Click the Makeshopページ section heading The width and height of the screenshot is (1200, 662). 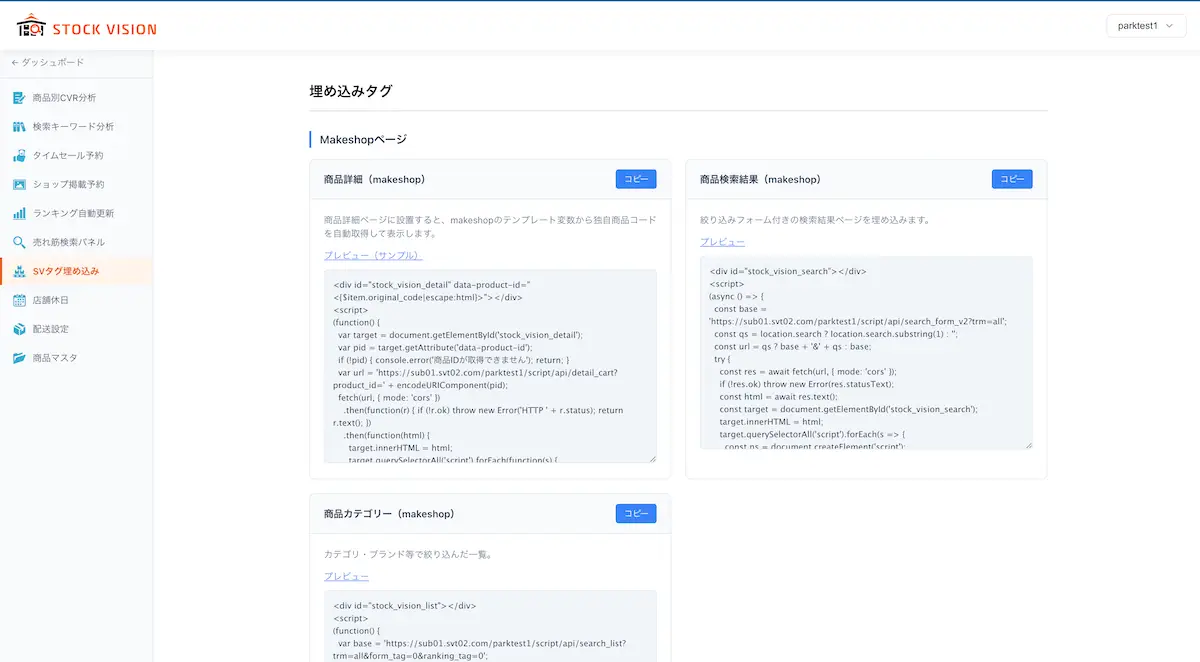(x=363, y=139)
